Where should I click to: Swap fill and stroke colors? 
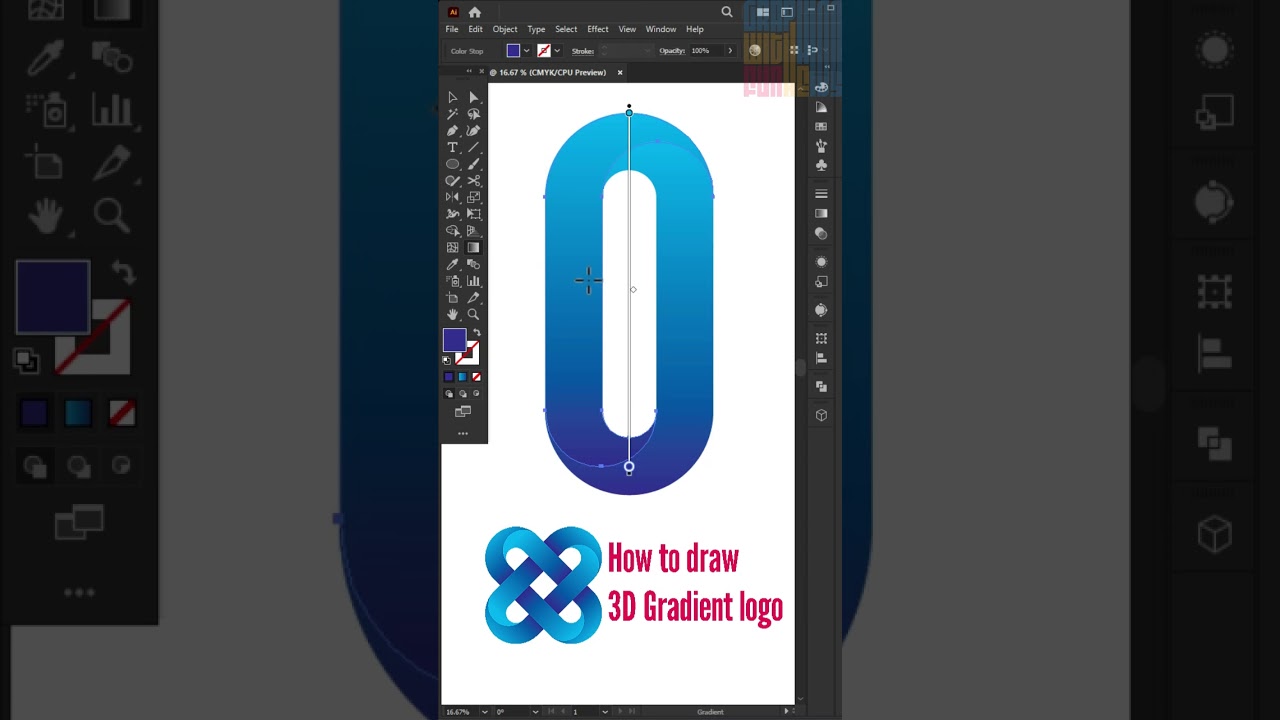476,333
